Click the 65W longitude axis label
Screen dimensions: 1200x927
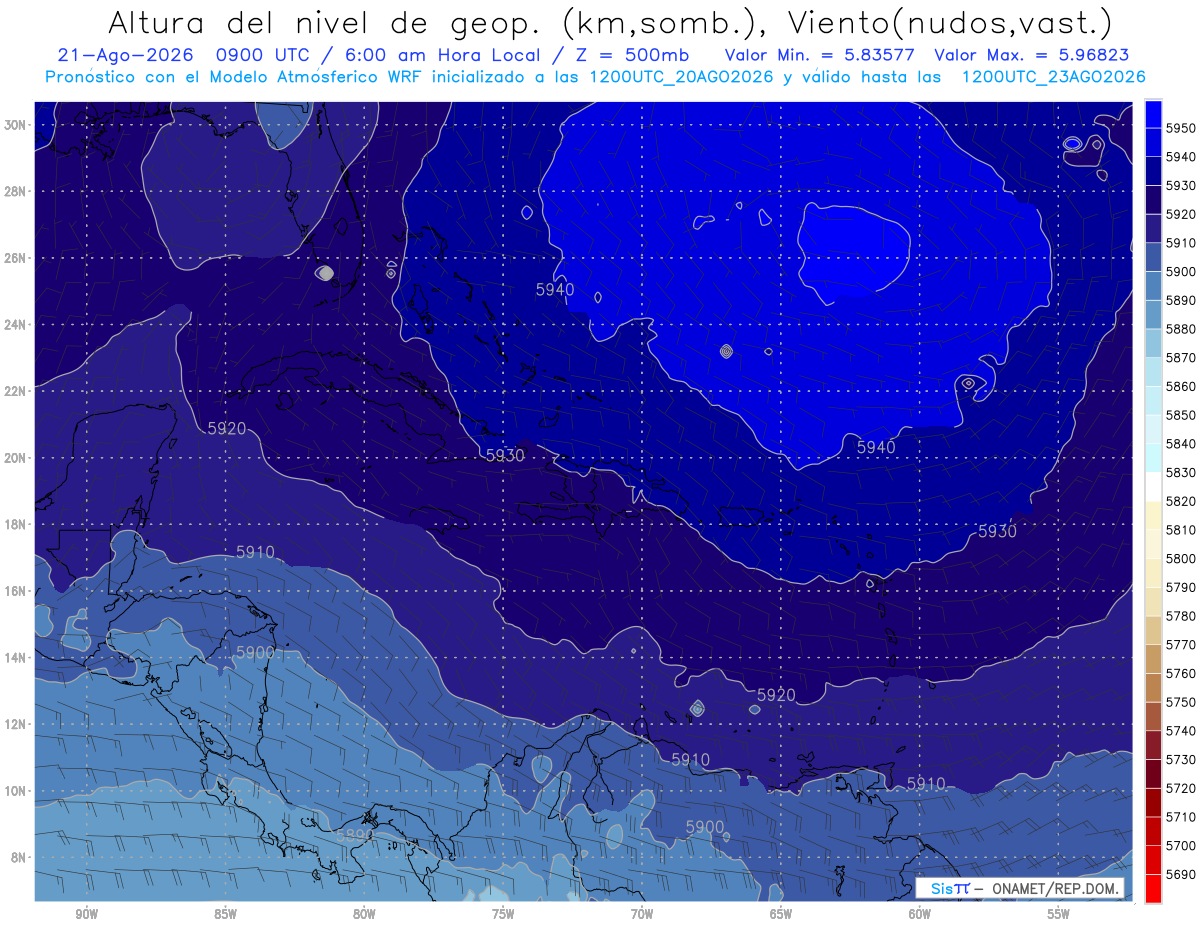[x=781, y=915]
